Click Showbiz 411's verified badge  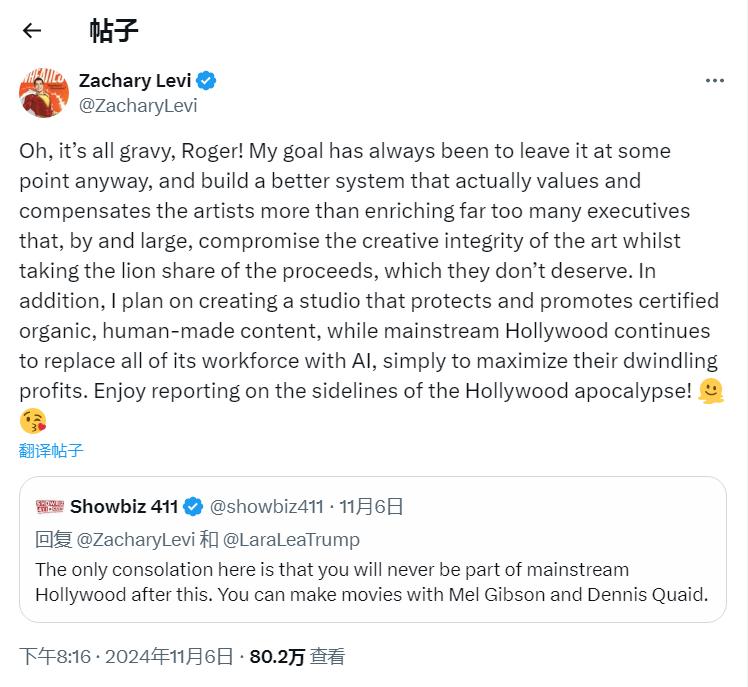[194, 506]
